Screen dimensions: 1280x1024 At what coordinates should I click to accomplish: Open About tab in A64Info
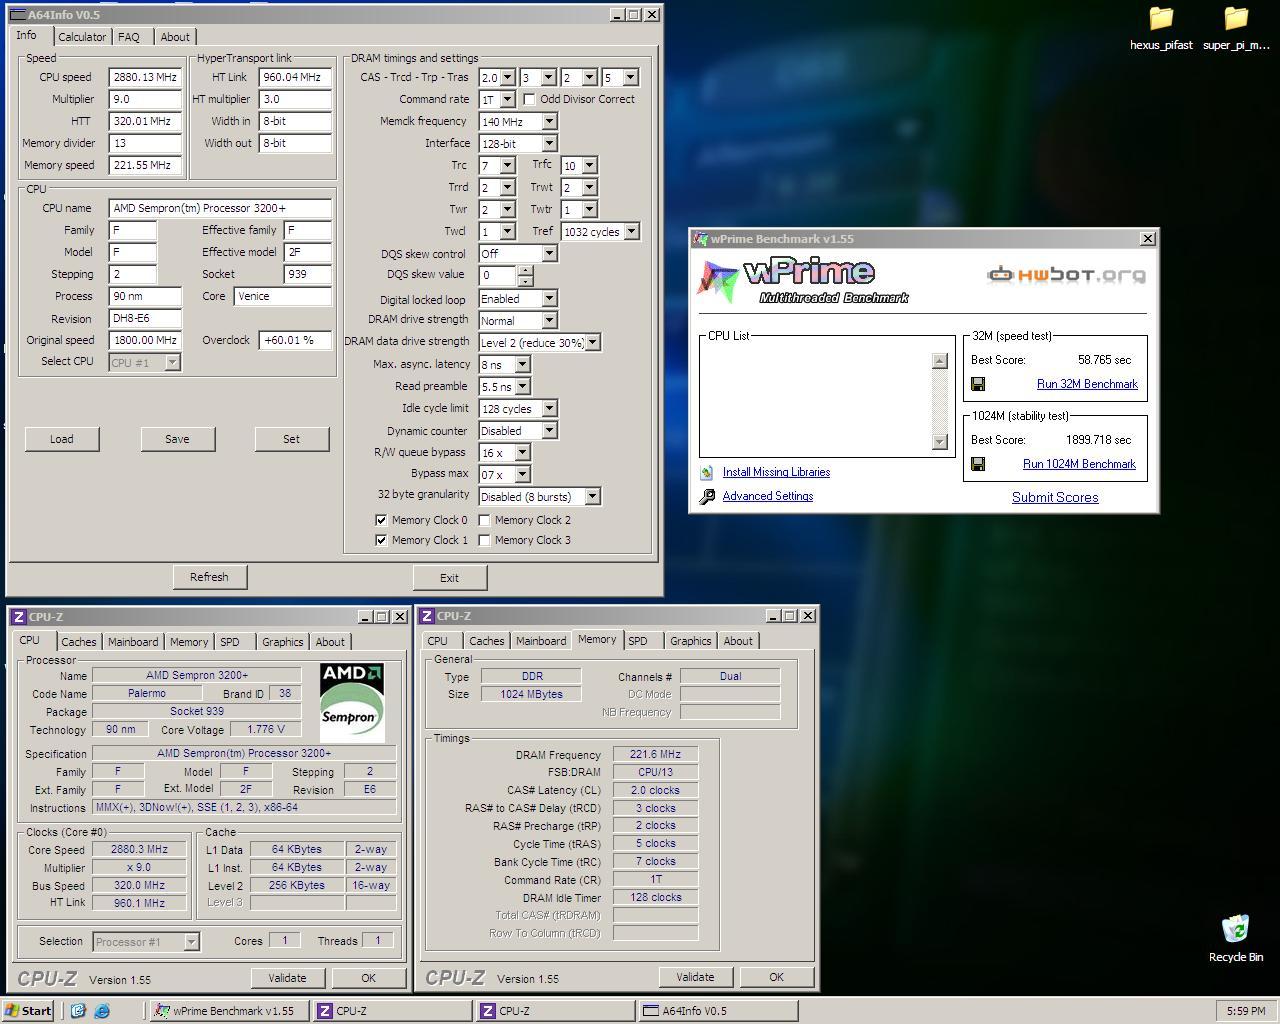[175, 37]
